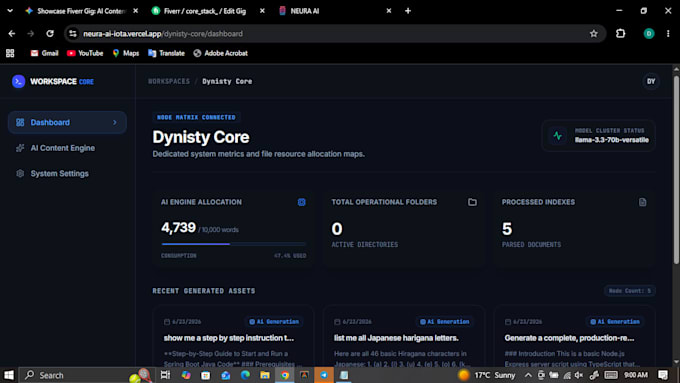Click AI Generation tag on Japanese letters card
The height and width of the screenshot is (383, 680).
coord(445,322)
